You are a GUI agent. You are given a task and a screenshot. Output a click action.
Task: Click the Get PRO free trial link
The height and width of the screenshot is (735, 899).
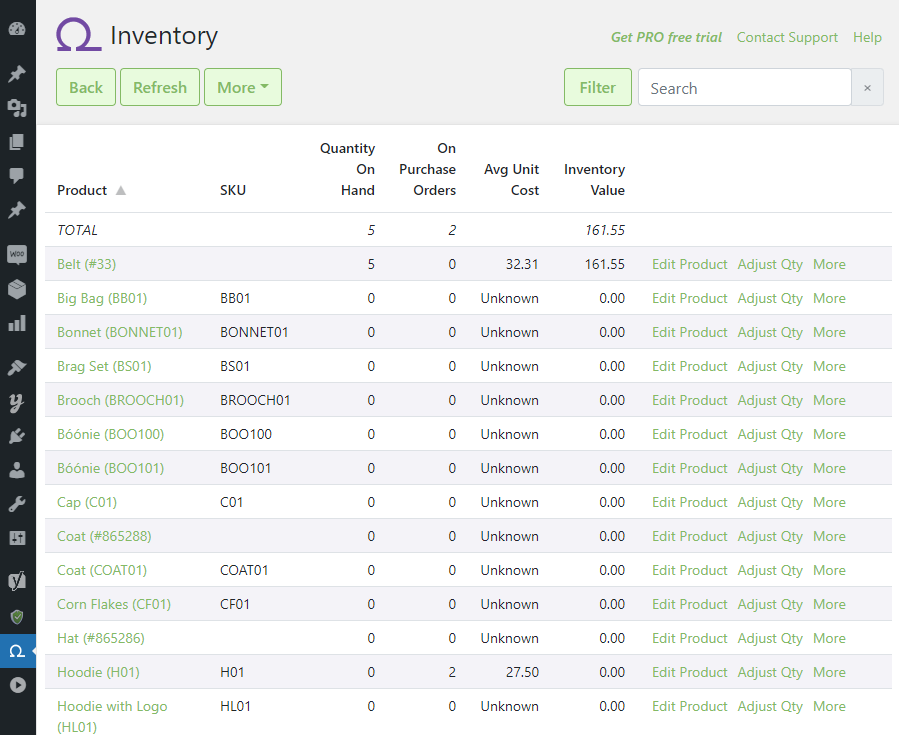click(666, 37)
